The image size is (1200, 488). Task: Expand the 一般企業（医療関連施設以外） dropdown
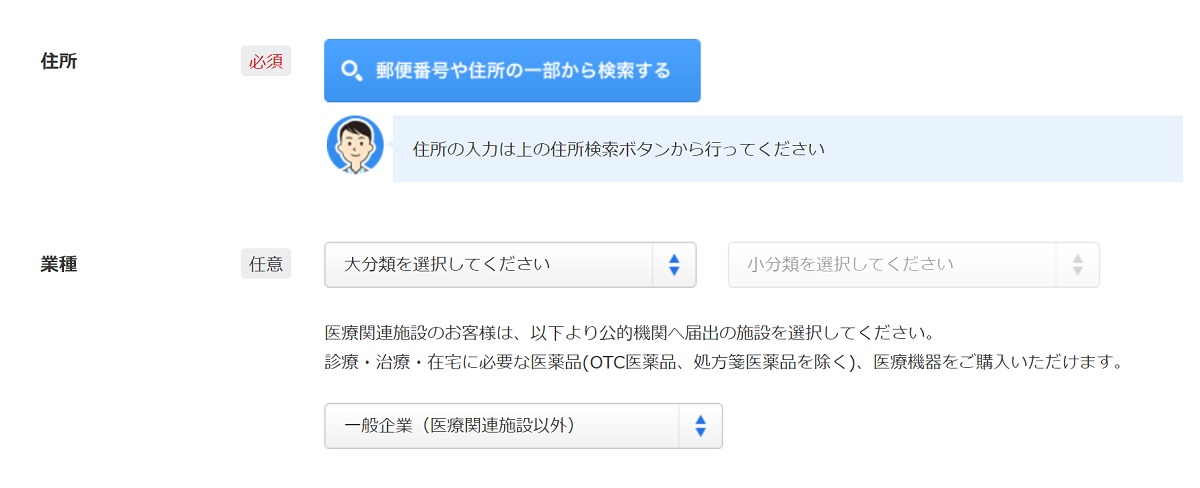click(x=523, y=426)
